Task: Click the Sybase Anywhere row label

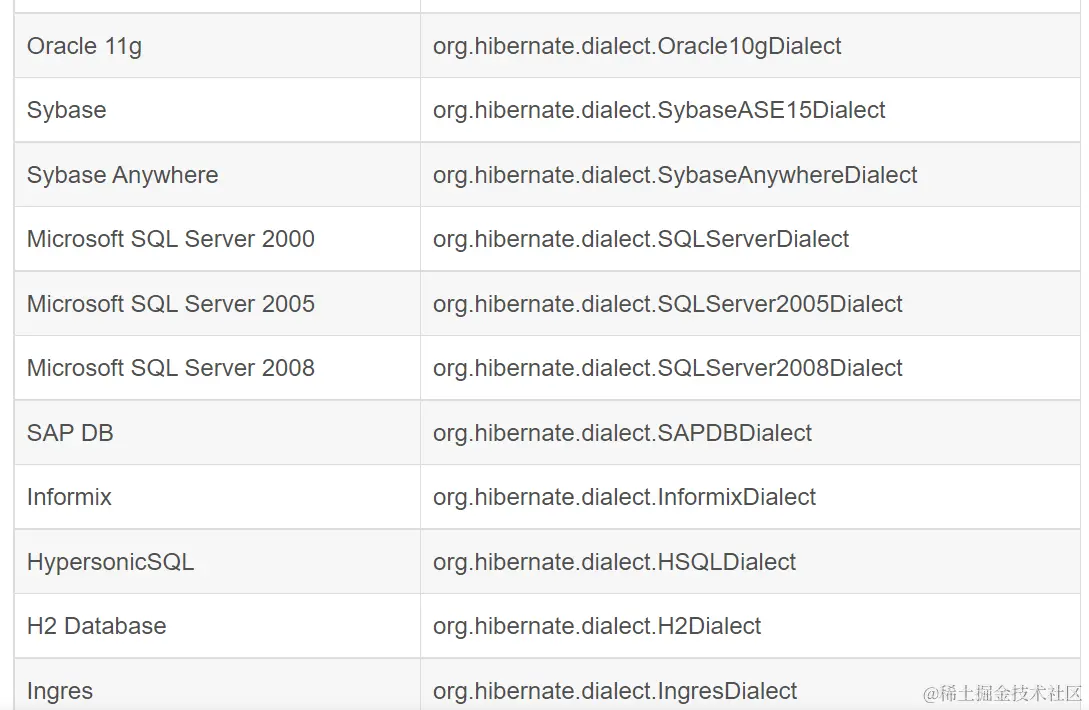Action: (122, 175)
